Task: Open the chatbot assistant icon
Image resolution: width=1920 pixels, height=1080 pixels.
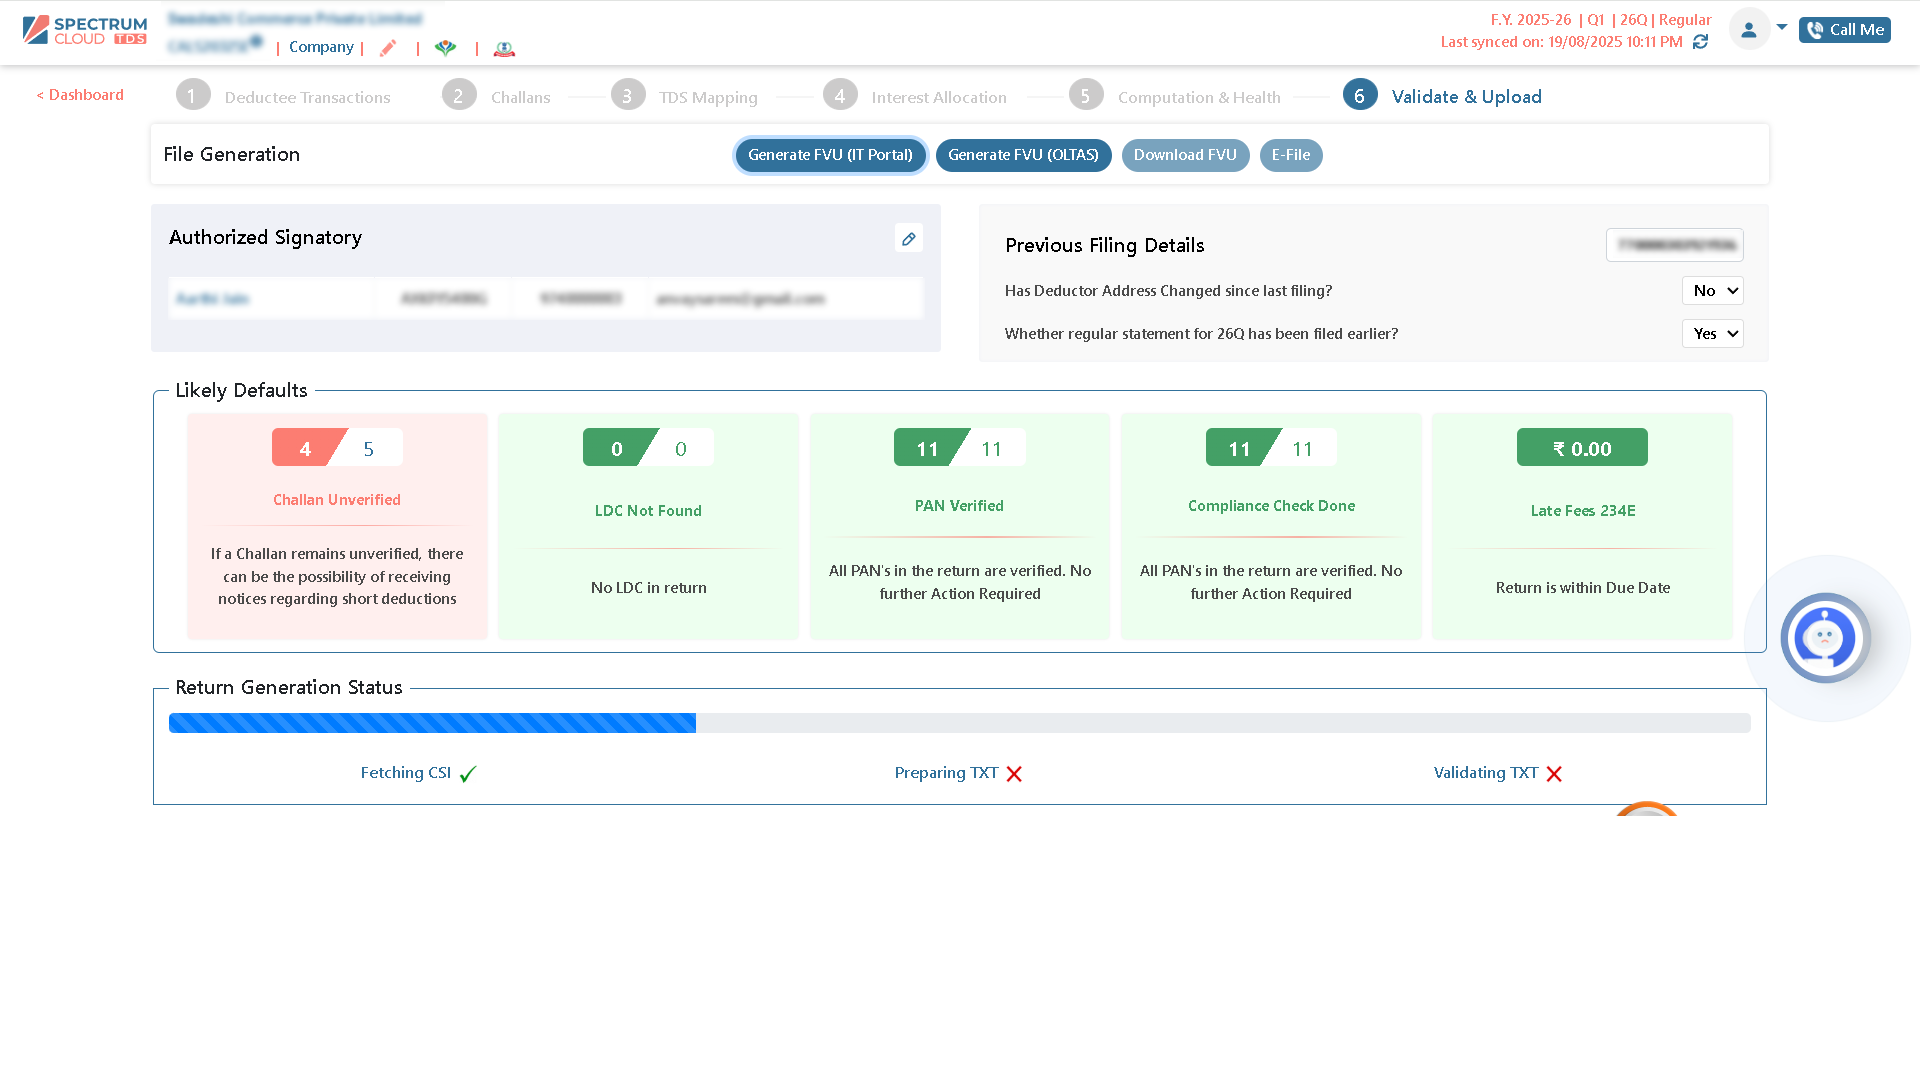Action: pos(1825,638)
